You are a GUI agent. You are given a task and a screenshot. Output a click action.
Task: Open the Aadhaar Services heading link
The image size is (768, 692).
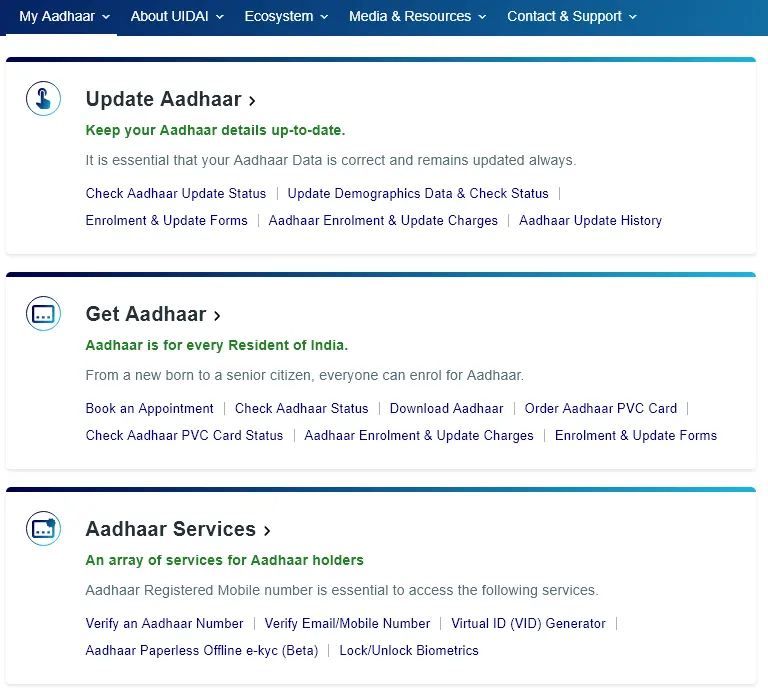click(171, 529)
